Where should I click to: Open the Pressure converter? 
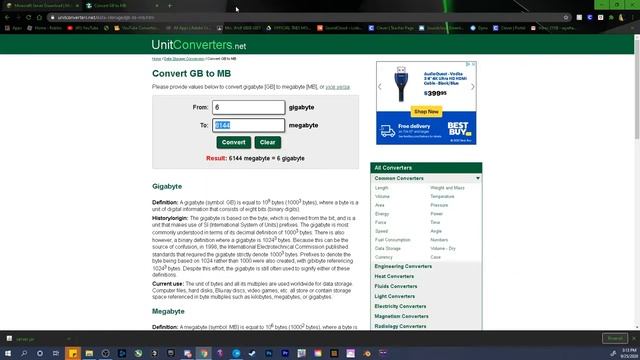439,205
